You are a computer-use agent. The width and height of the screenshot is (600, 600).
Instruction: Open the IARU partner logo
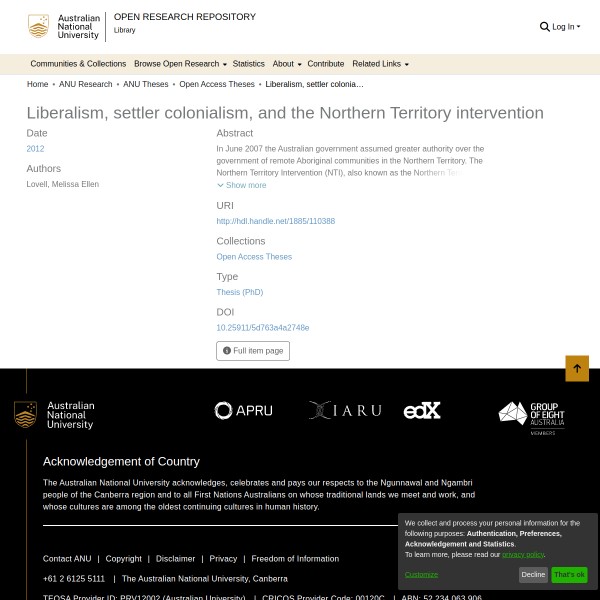pyautogui.click(x=344, y=410)
